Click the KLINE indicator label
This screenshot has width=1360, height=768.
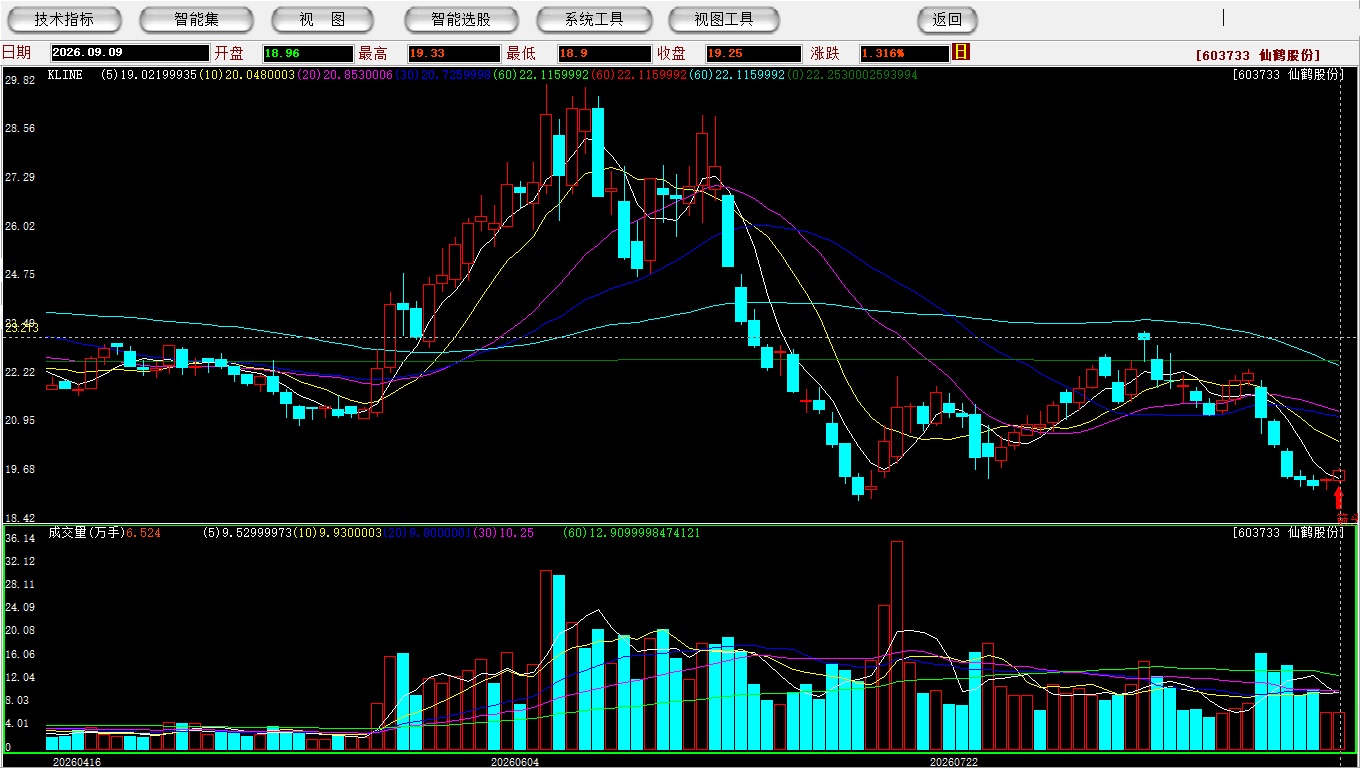coord(65,74)
